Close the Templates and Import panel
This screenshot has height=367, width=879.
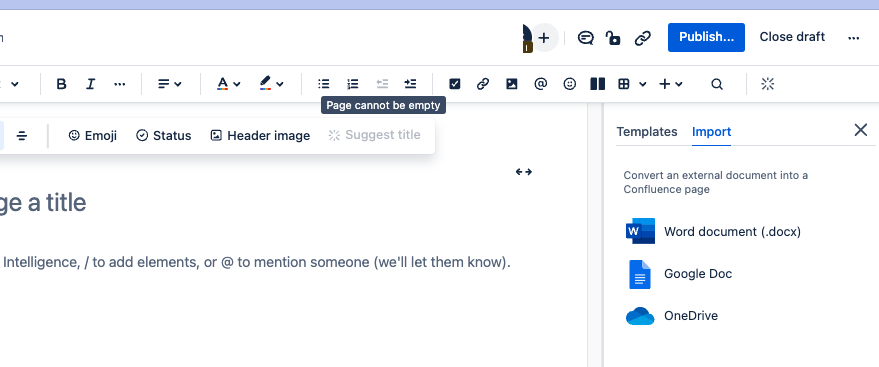click(861, 131)
